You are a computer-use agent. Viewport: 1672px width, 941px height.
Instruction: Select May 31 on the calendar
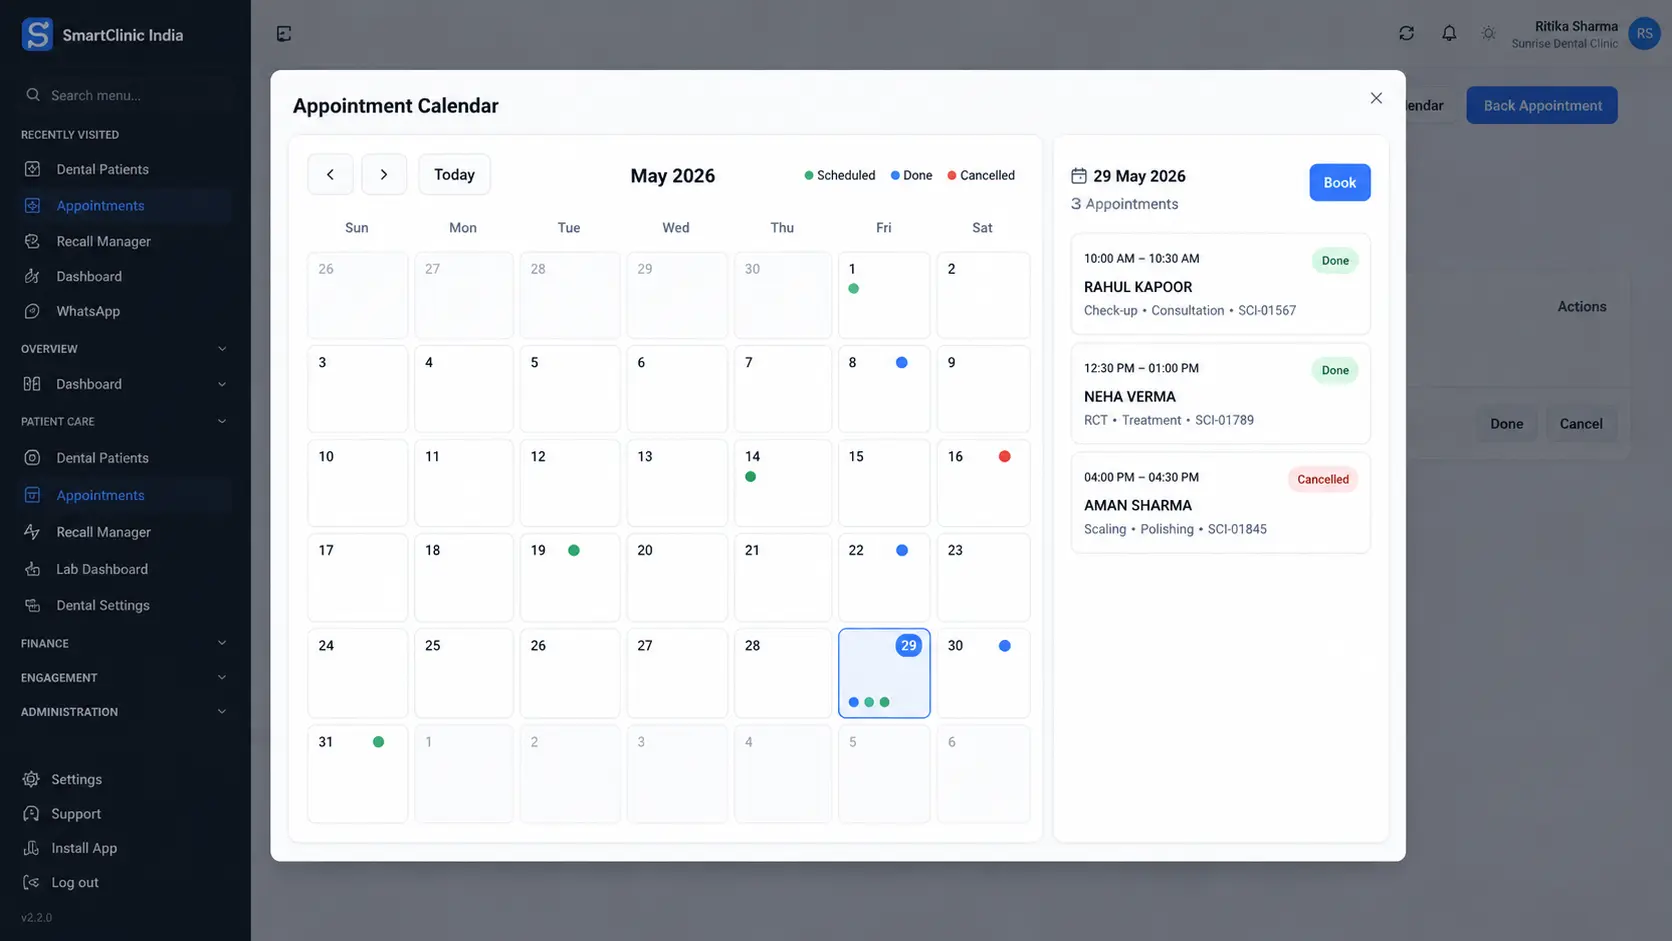pos(357,774)
